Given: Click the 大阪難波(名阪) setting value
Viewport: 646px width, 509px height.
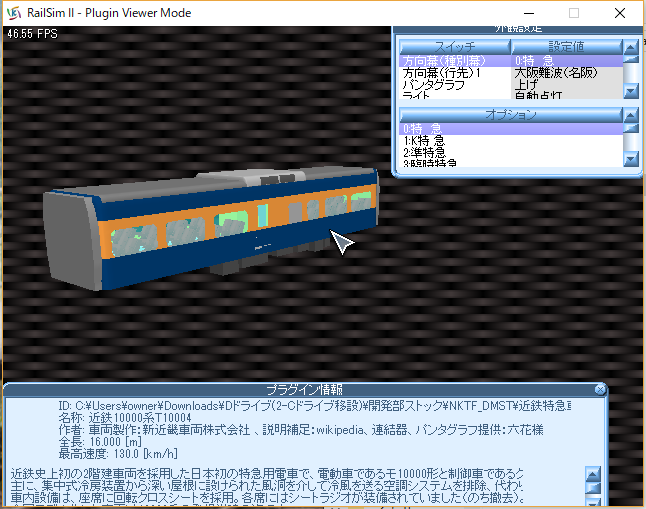Looking at the screenshot, I should coord(556,73).
